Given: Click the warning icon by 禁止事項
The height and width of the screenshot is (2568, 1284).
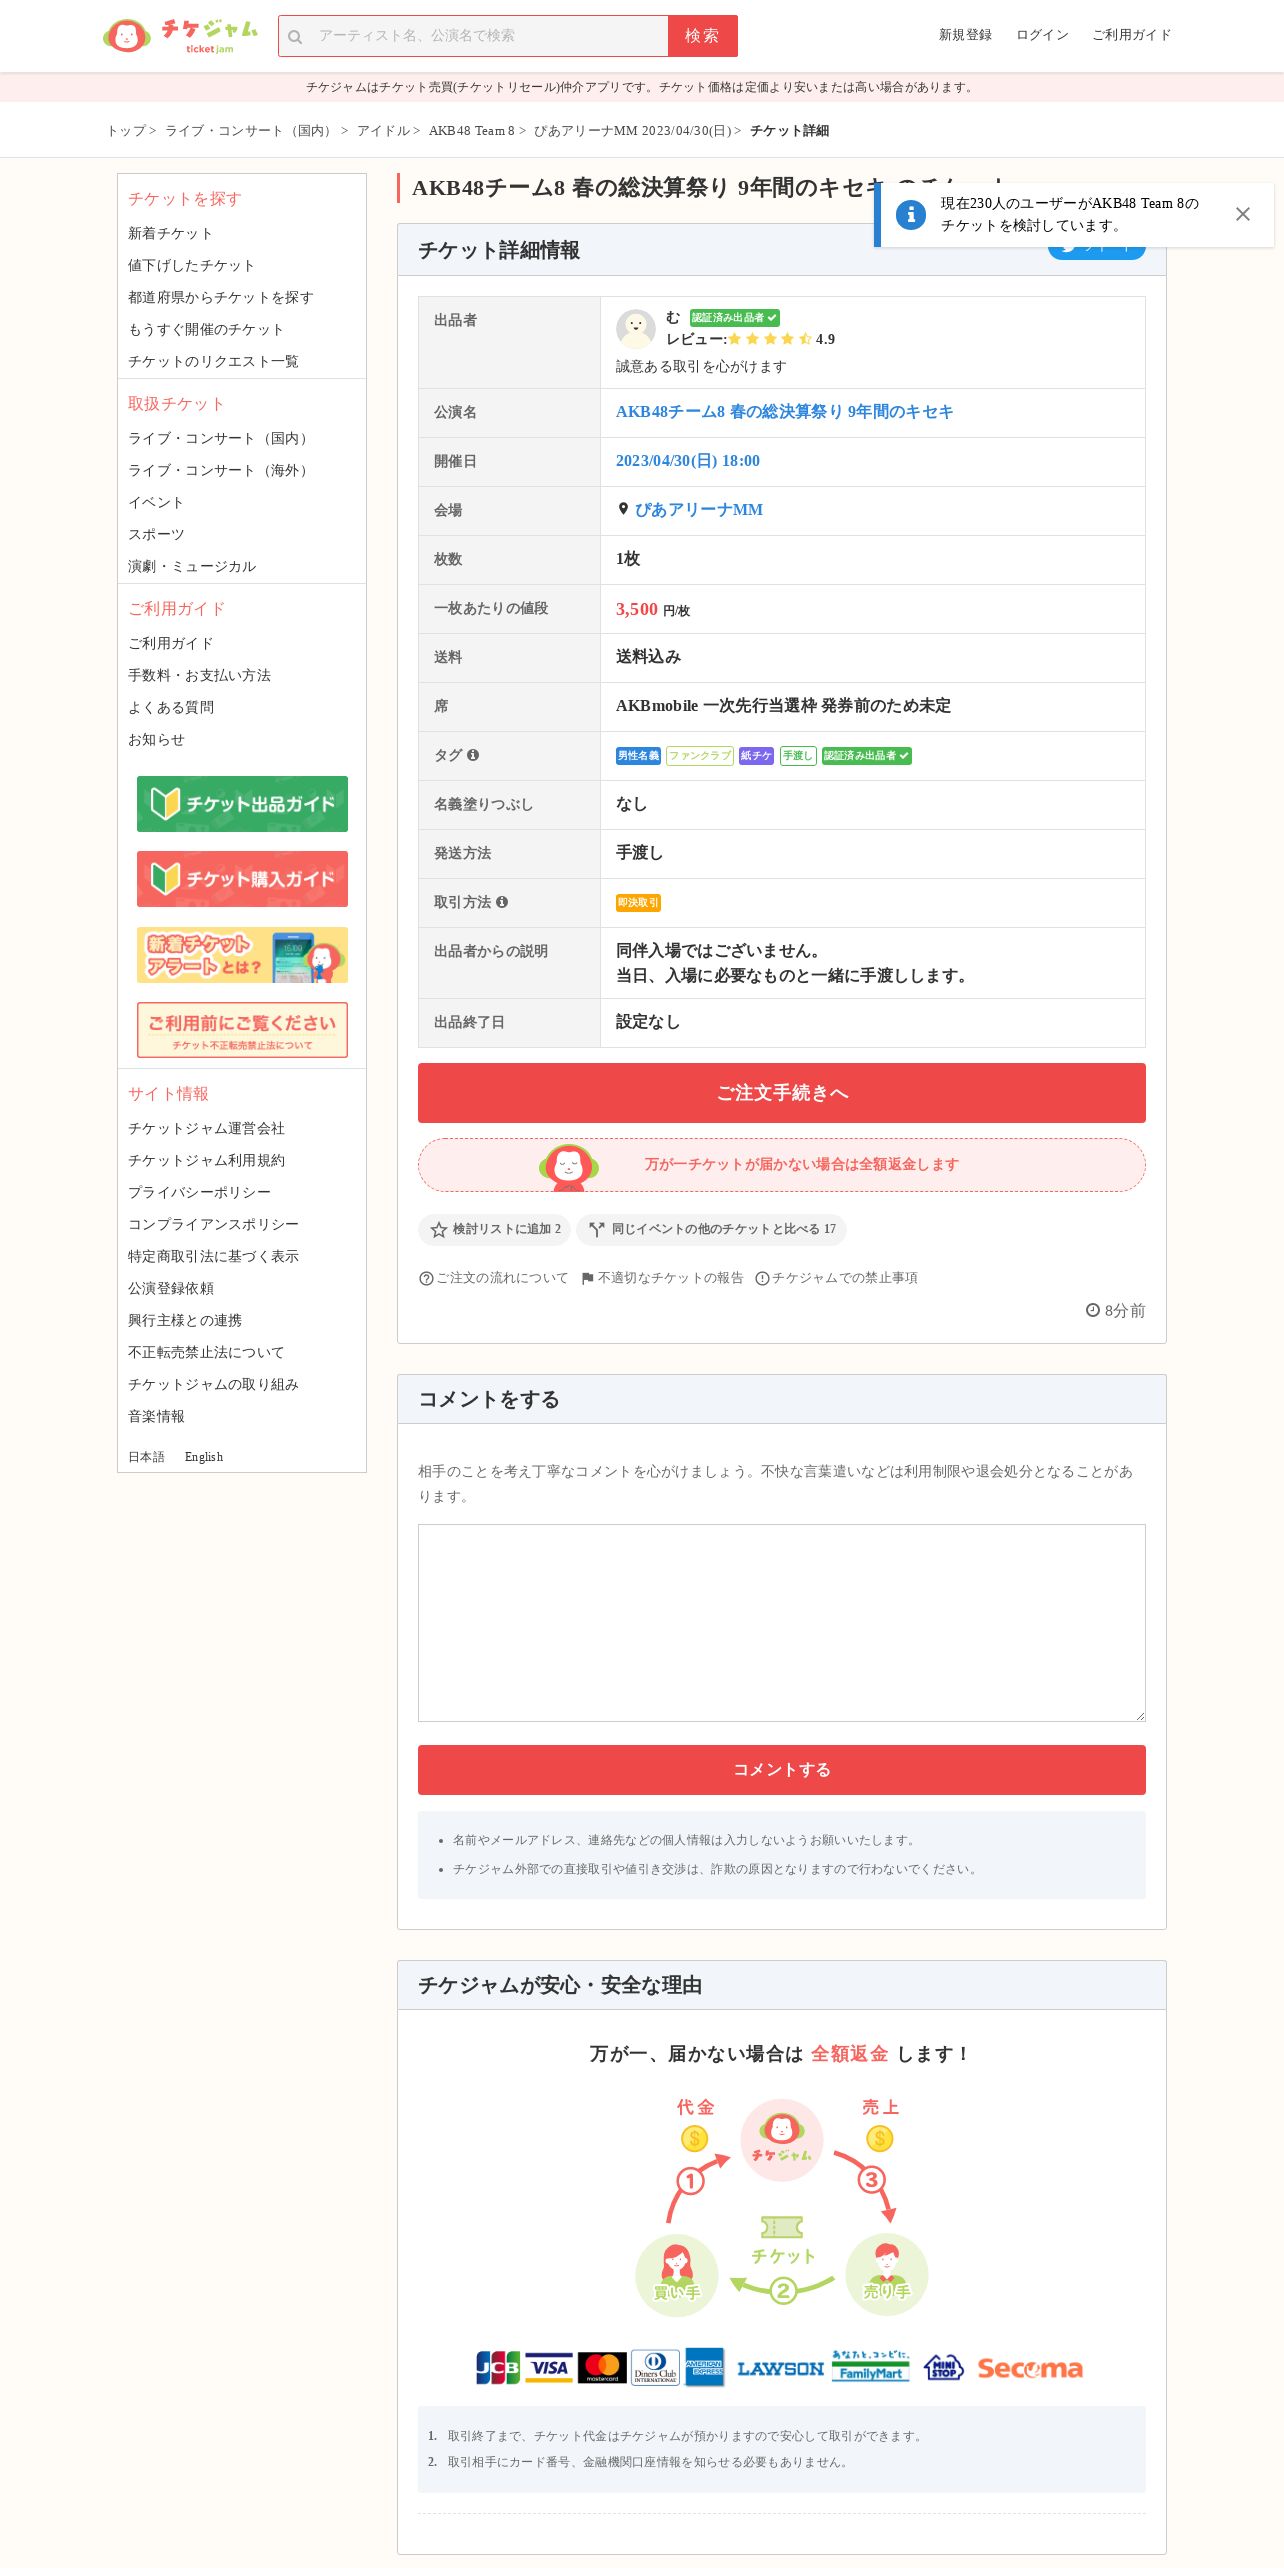Looking at the screenshot, I should [762, 1278].
